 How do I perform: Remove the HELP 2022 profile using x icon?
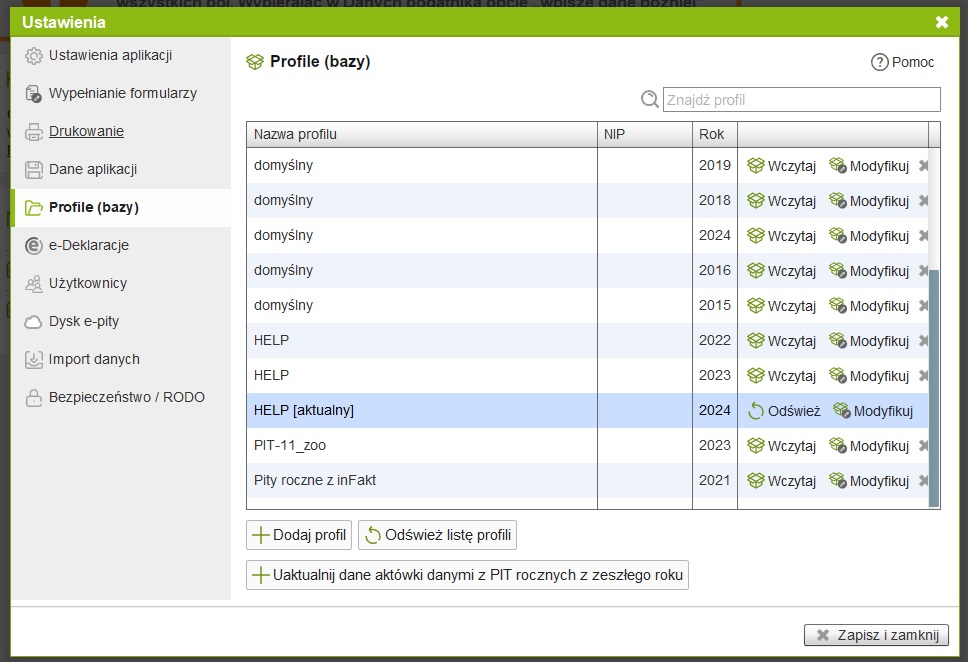[923, 341]
